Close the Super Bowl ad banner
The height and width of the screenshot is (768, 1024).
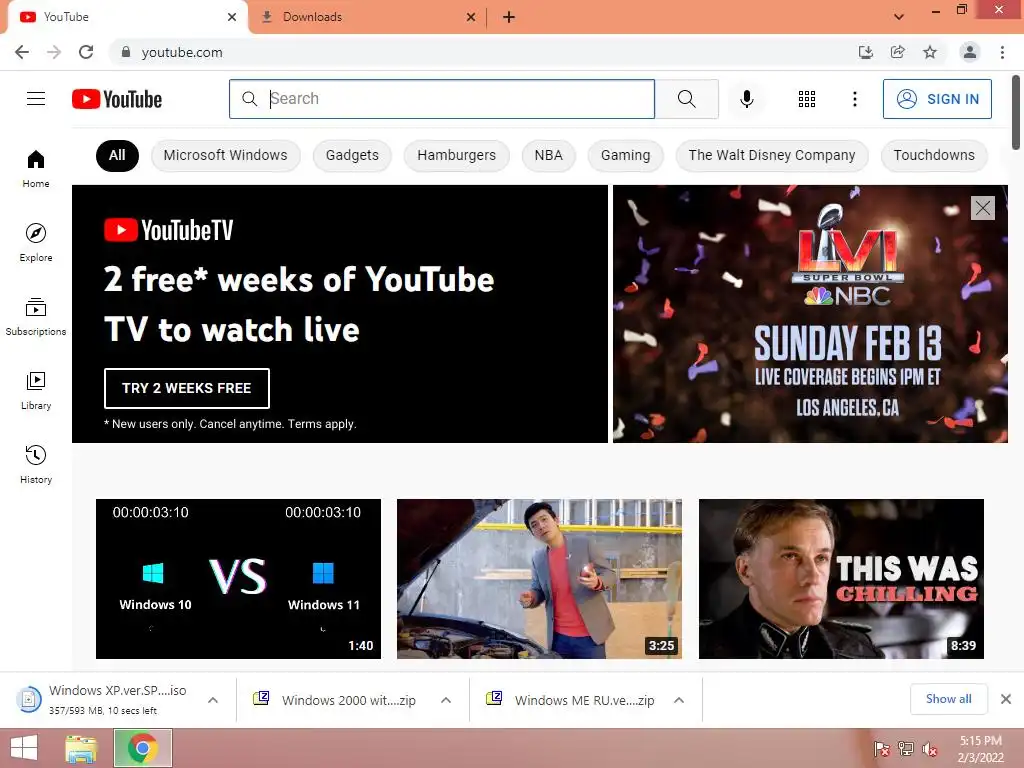pos(982,208)
